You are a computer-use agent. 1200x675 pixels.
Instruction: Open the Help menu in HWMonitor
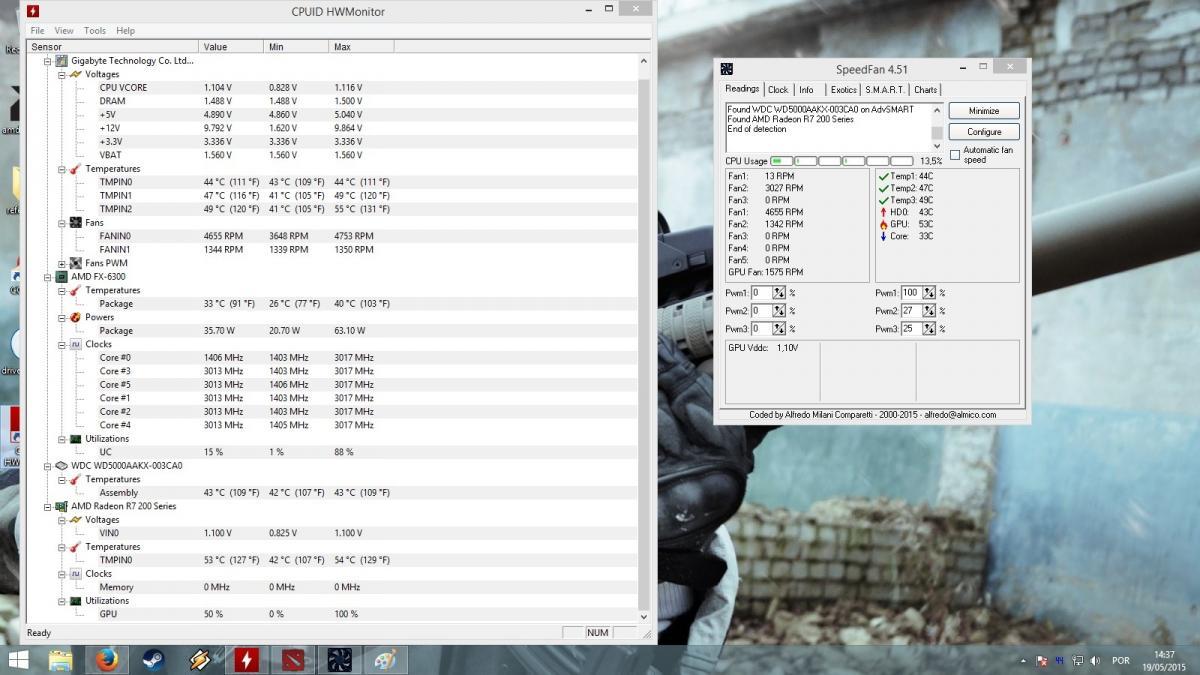click(x=125, y=31)
